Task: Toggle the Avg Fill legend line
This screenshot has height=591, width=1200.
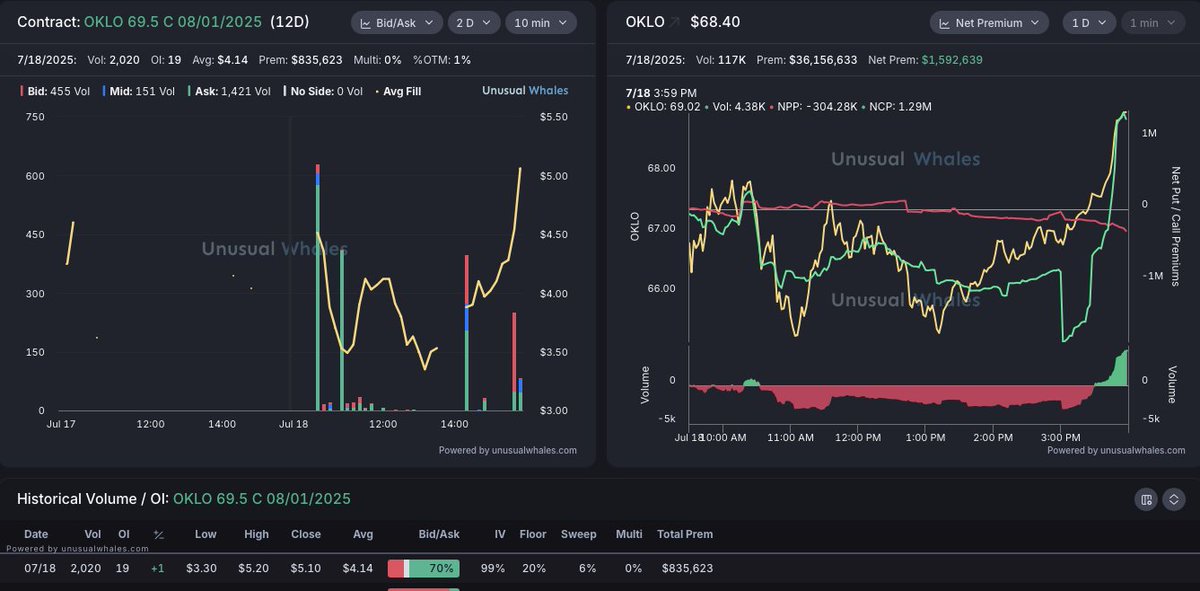Action: [x=398, y=91]
